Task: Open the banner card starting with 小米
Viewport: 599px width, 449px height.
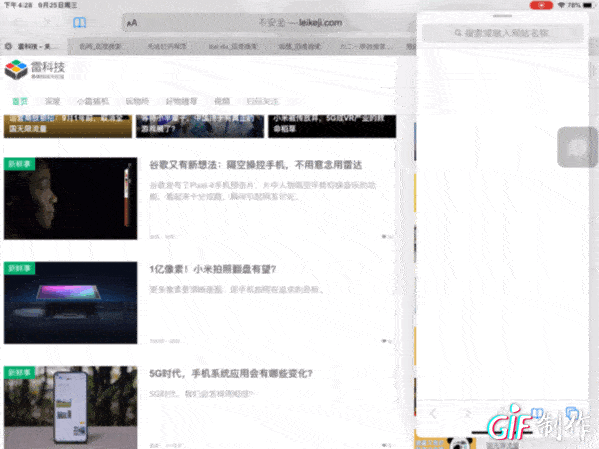Action: [332, 126]
